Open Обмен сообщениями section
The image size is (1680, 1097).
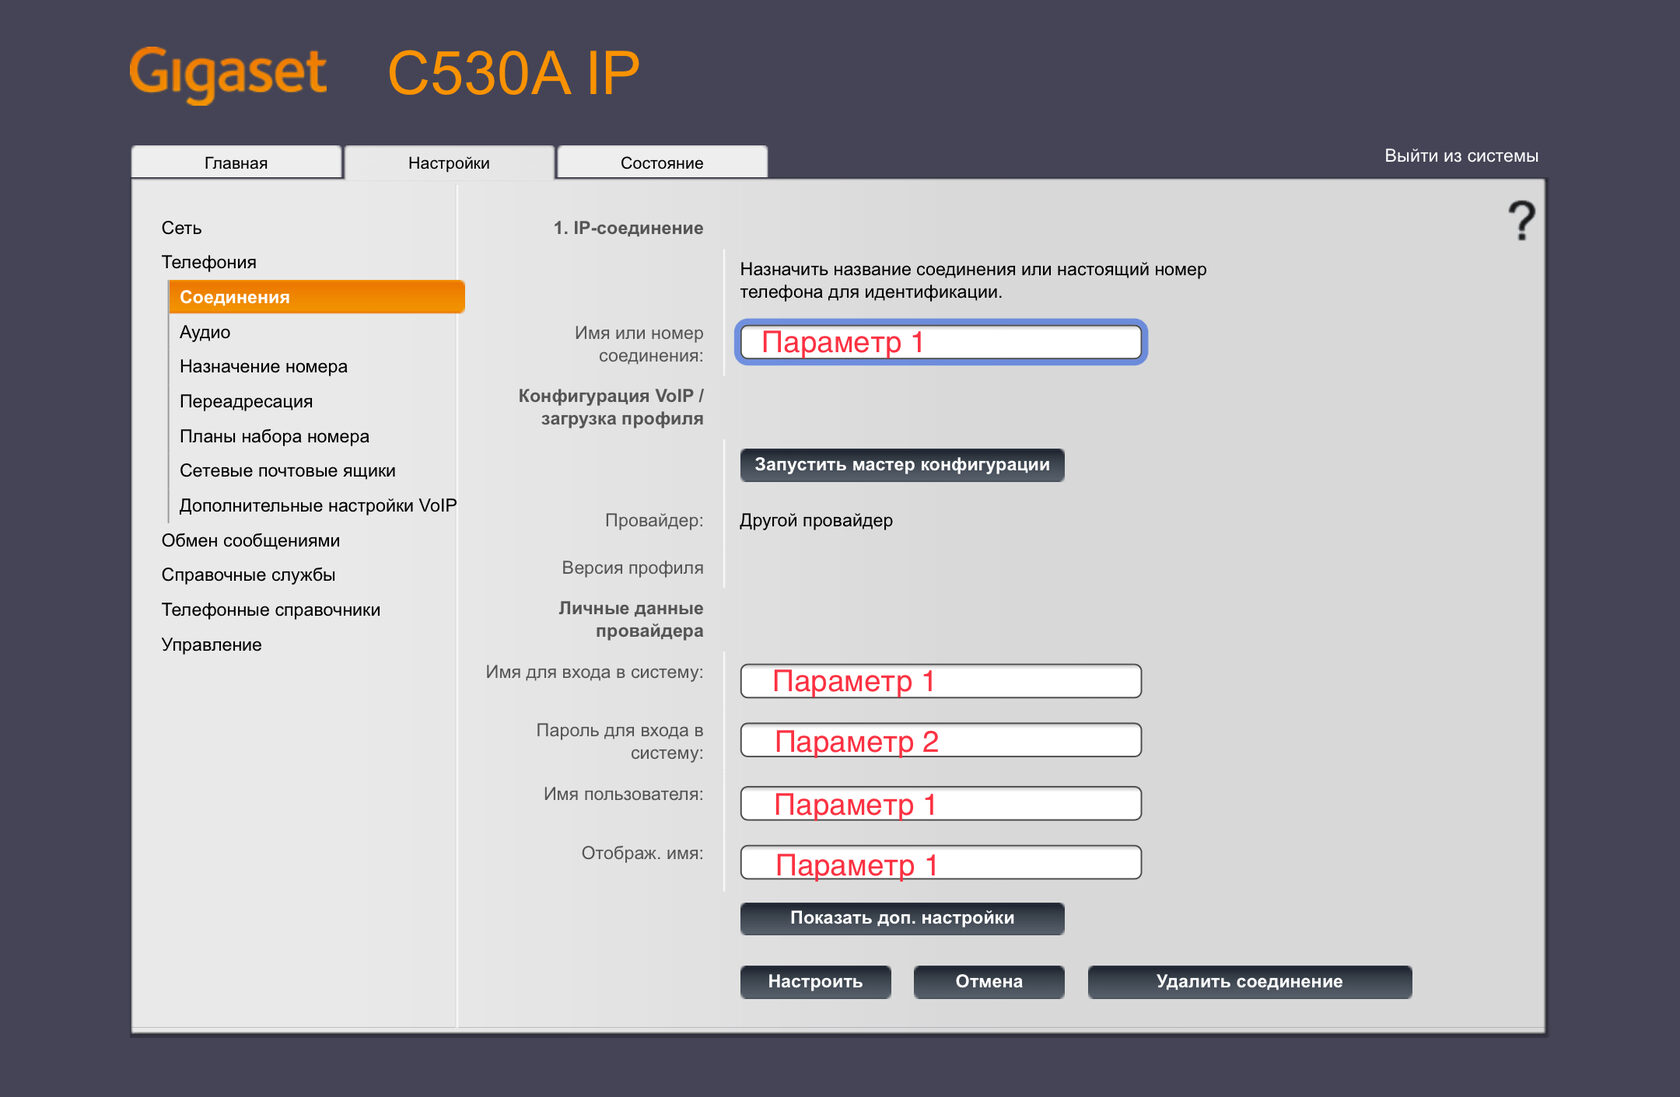click(251, 541)
